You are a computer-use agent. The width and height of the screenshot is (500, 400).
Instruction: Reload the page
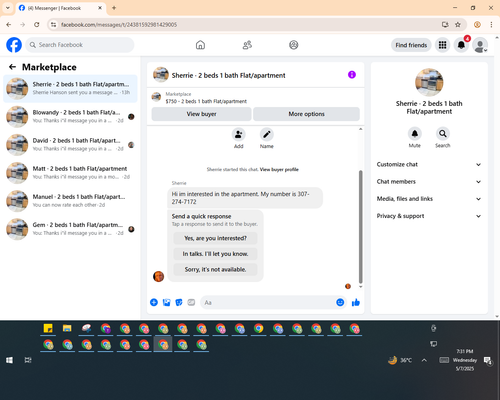pyautogui.click(x=37, y=25)
